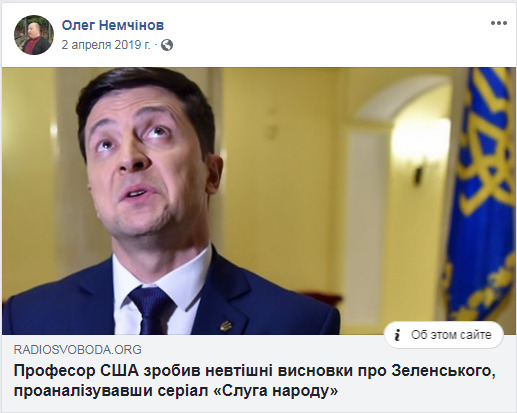Viewport: 517px width, 413px height.
Task: Open the three-dot post options menu
Action: (x=499, y=23)
